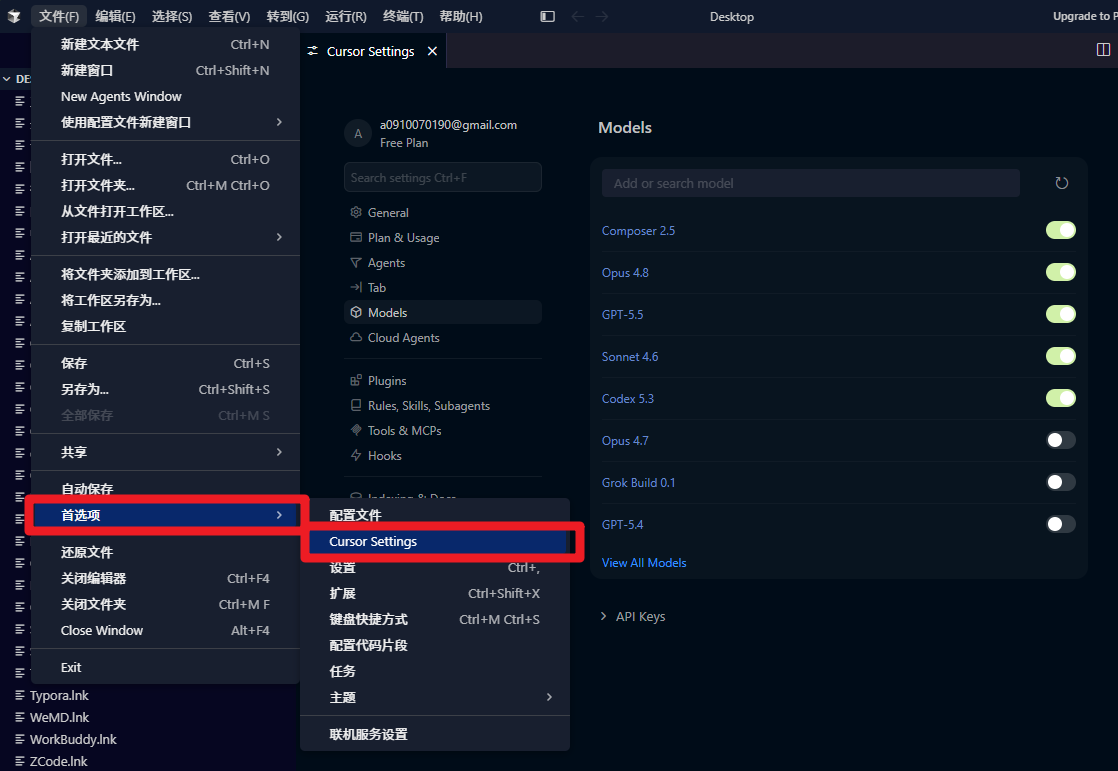This screenshot has height=771, width=1118.
Task: Open the 使用配置文件新建窗口 submenu arrow
Action: [x=279, y=122]
